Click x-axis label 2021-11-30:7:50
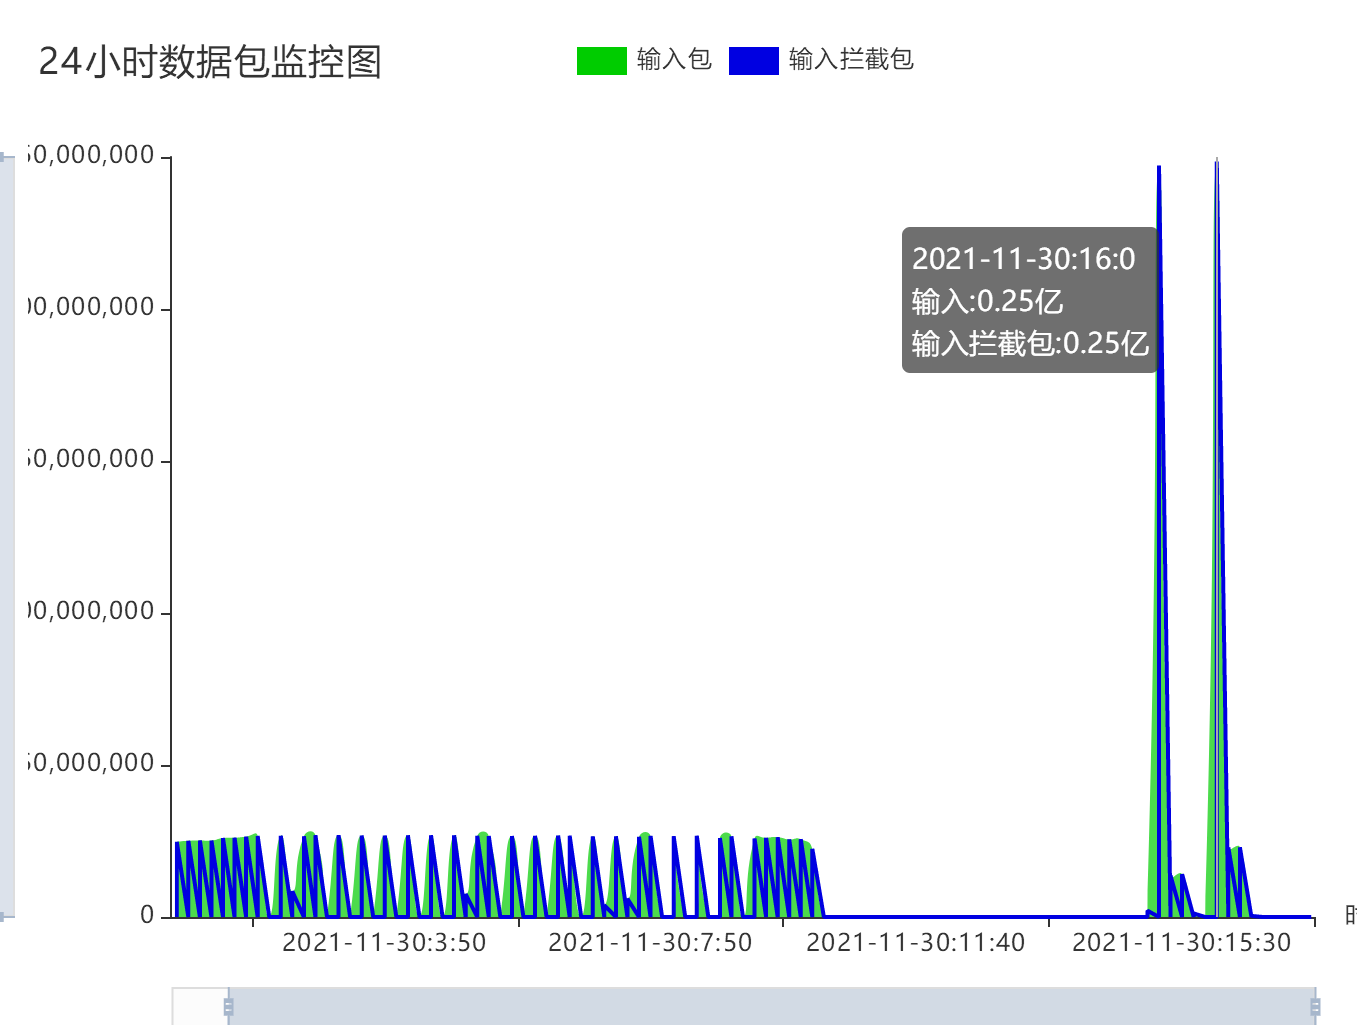Image resolution: width=1357 pixels, height=1025 pixels. coord(650,943)
